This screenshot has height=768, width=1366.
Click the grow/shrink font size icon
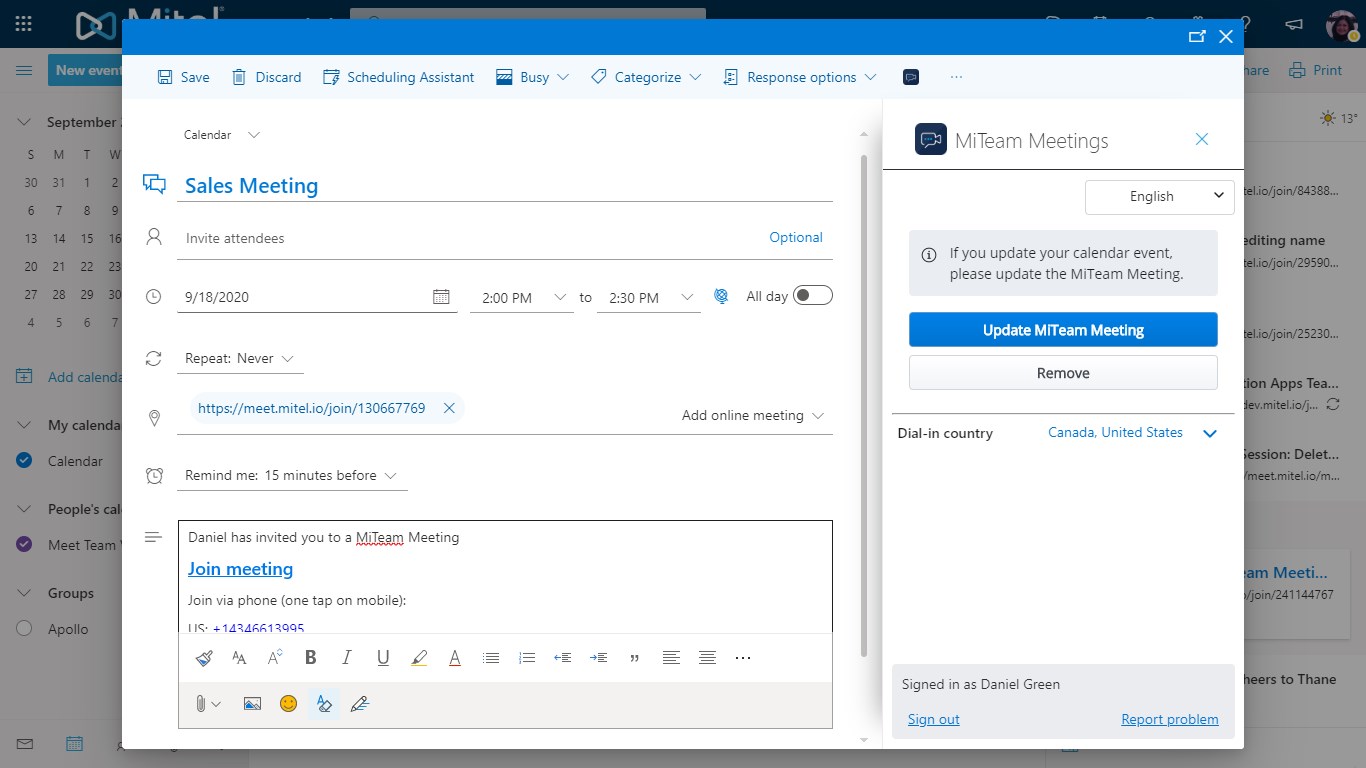(x=275, y=658)
